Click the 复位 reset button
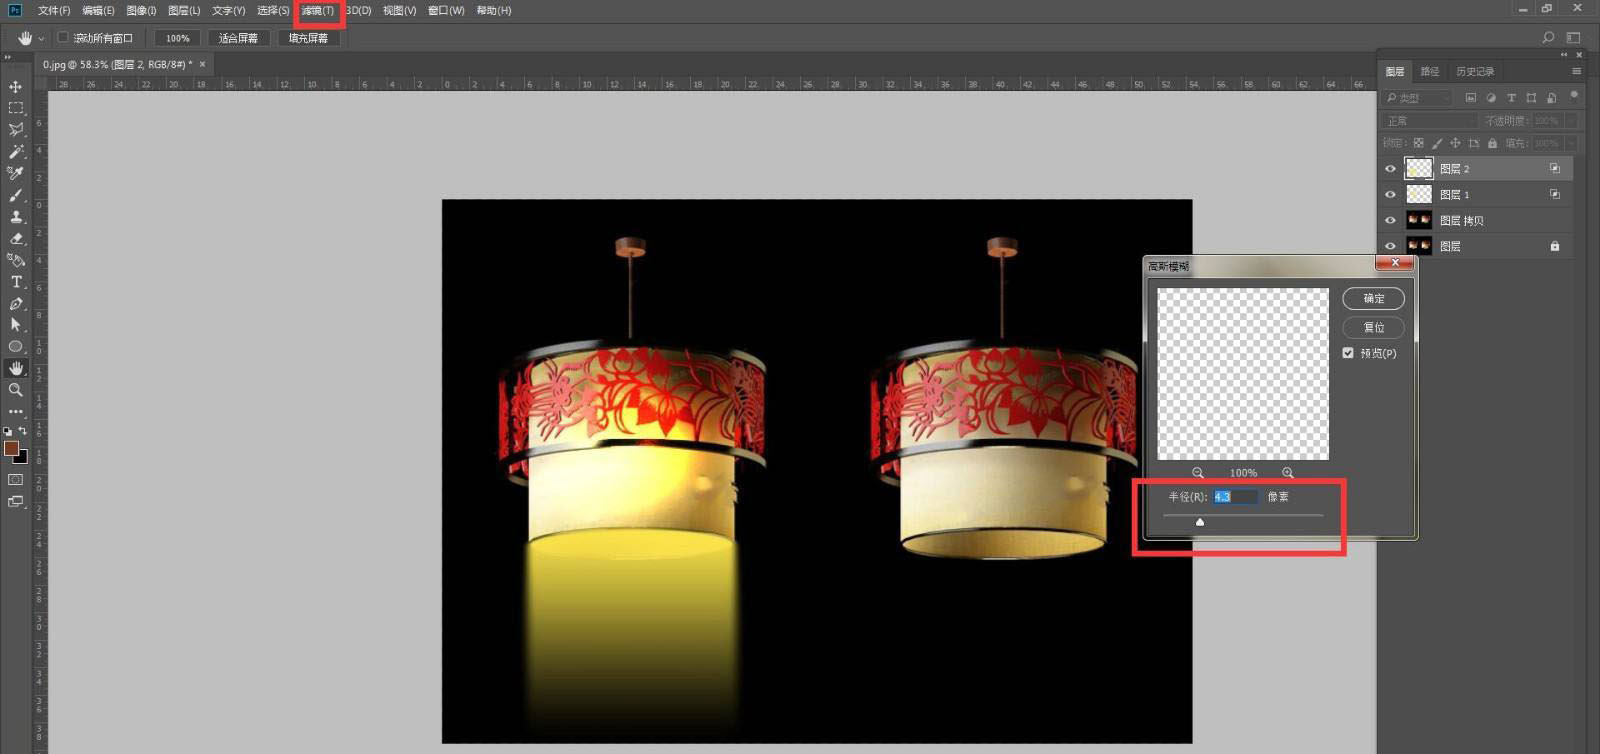The width and height of the screenshot is (1600, 754). coord(1373,328)
